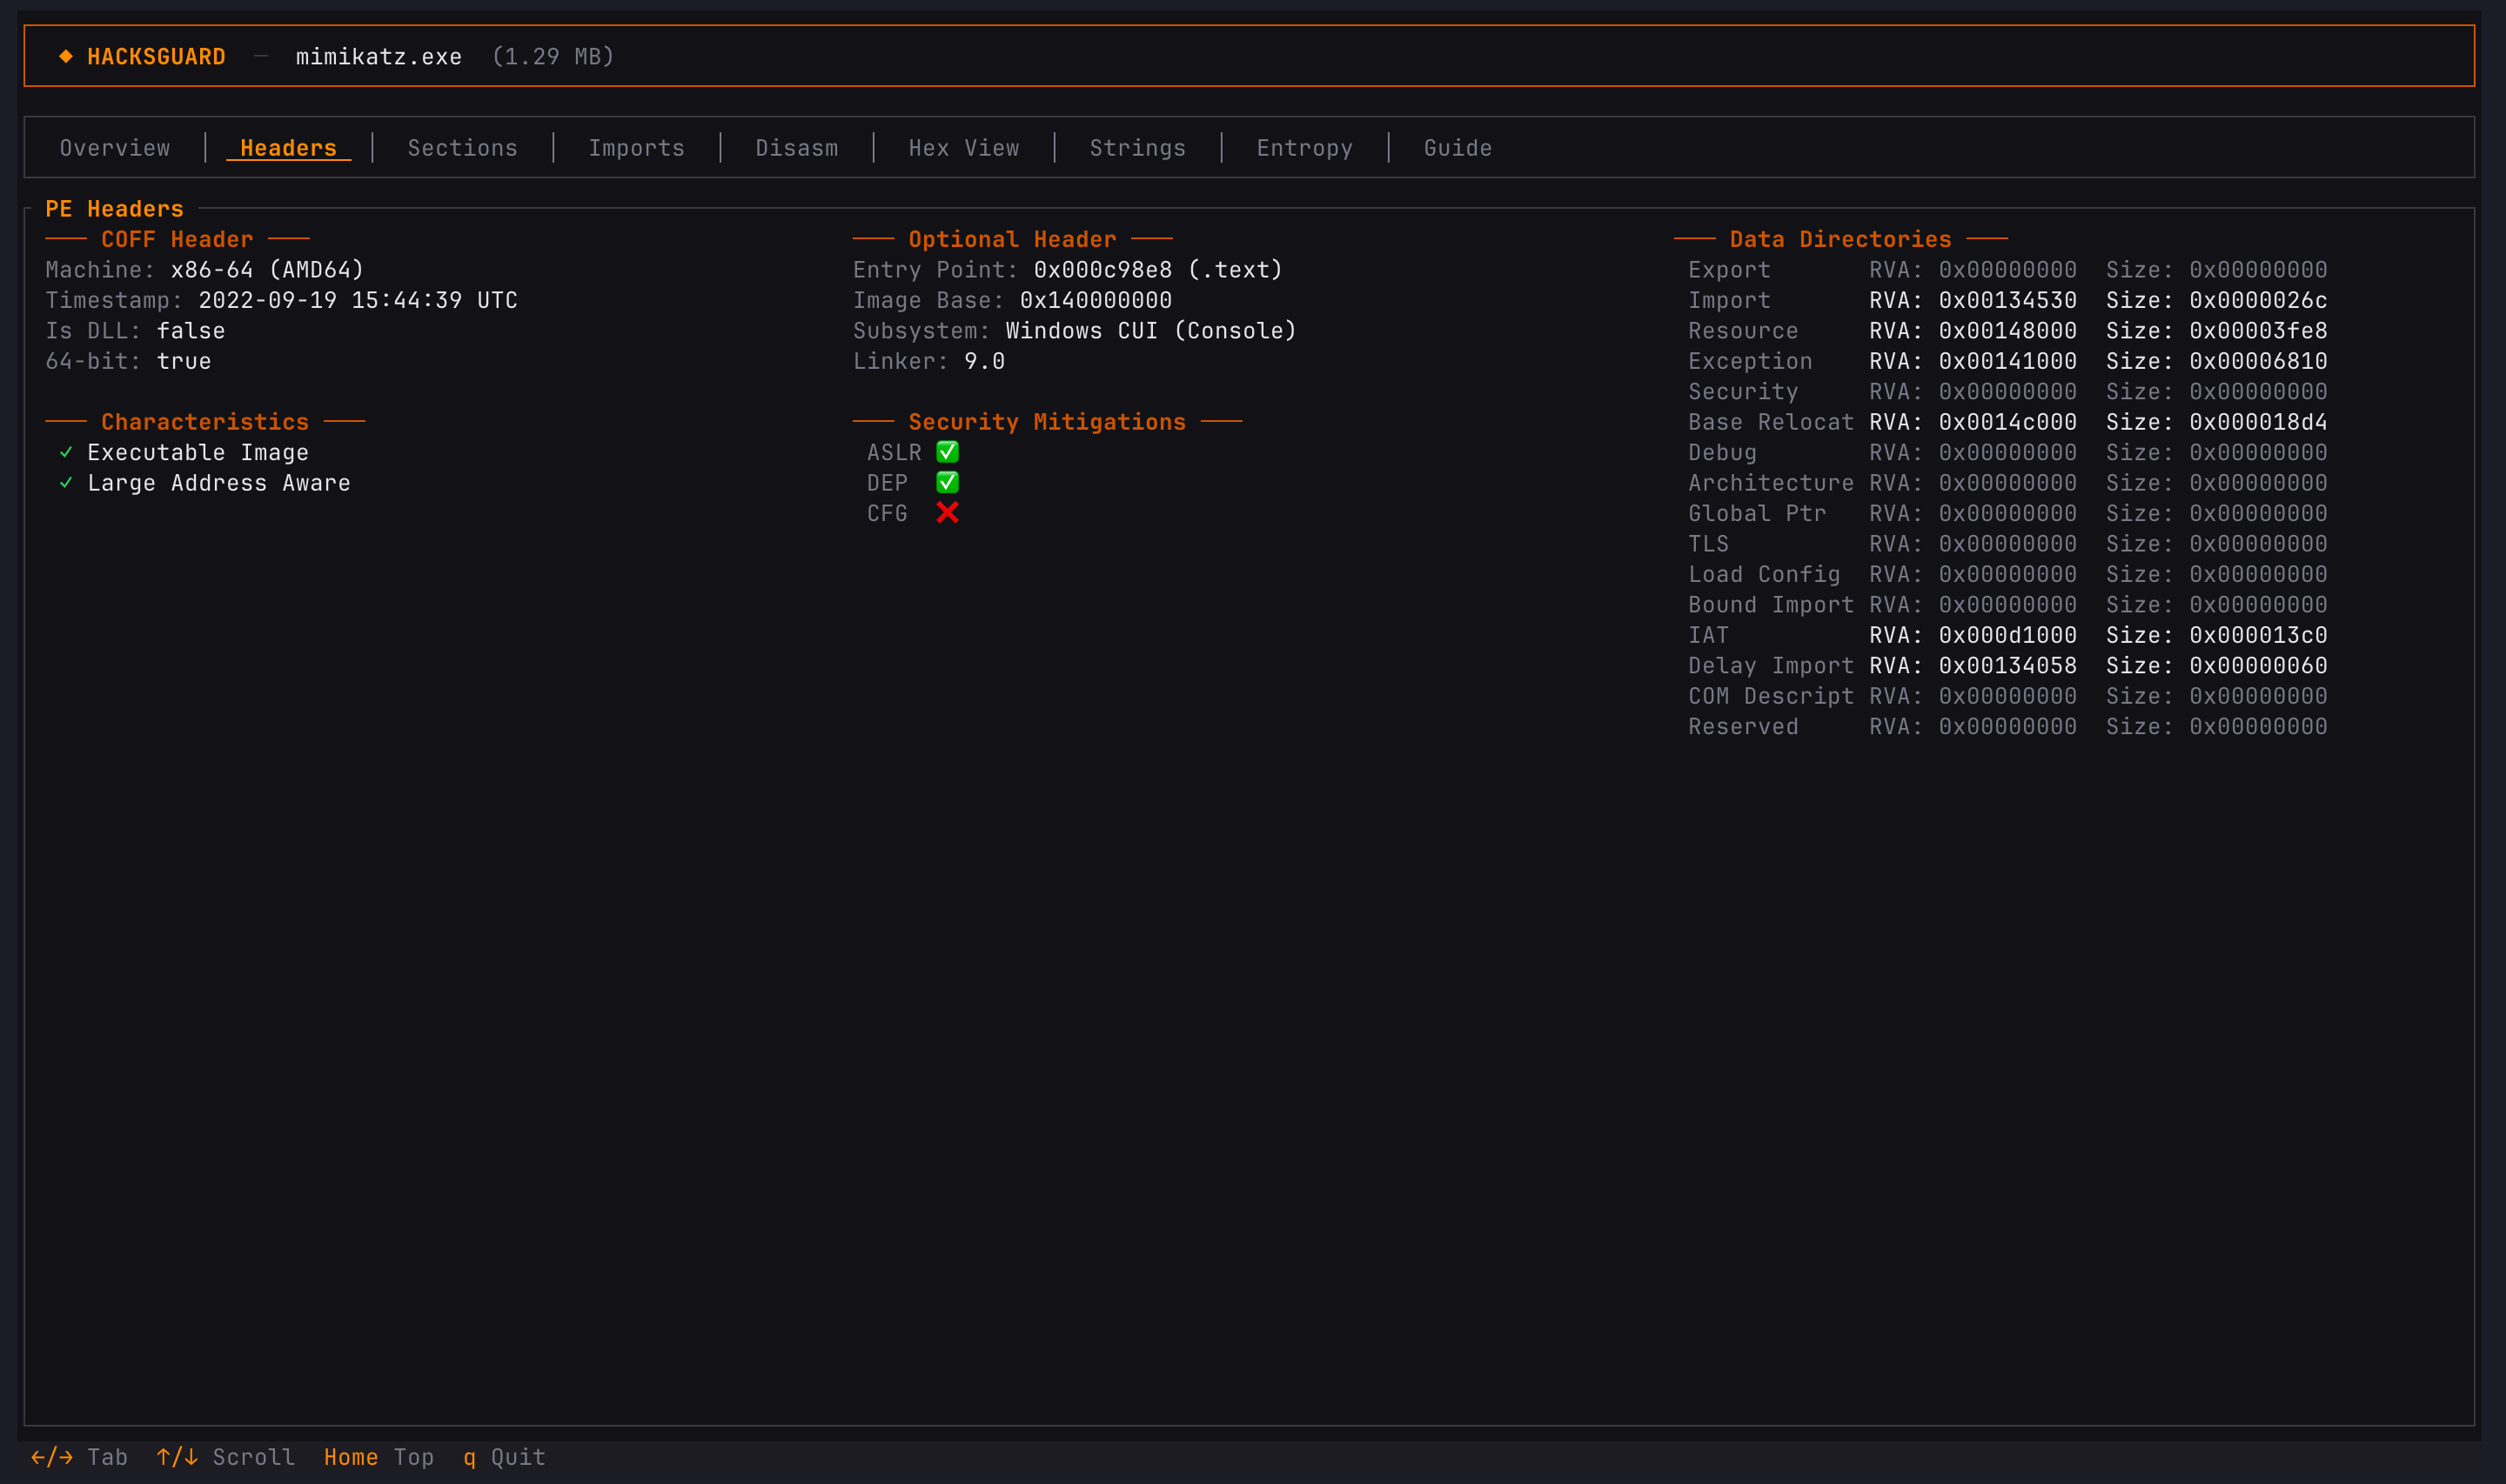The image size is (2506, 1484).
Task: Click the Scroll arrows key hint
Action: tap(226, 1457)
